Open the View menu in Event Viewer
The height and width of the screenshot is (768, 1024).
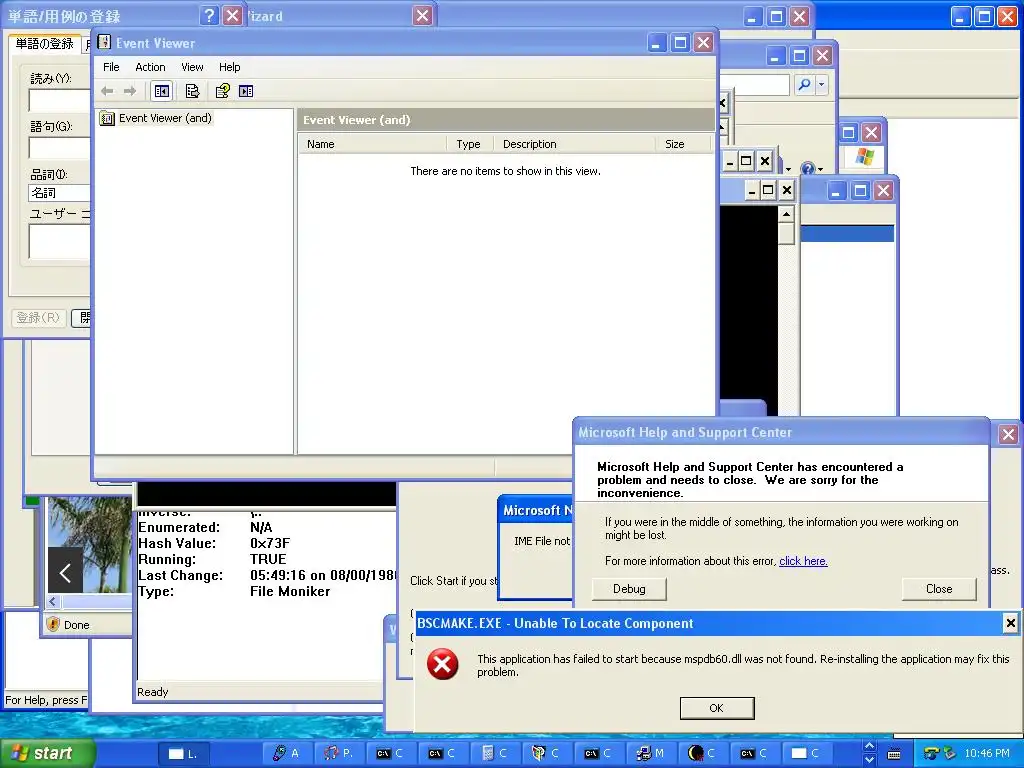click(192, 67)
